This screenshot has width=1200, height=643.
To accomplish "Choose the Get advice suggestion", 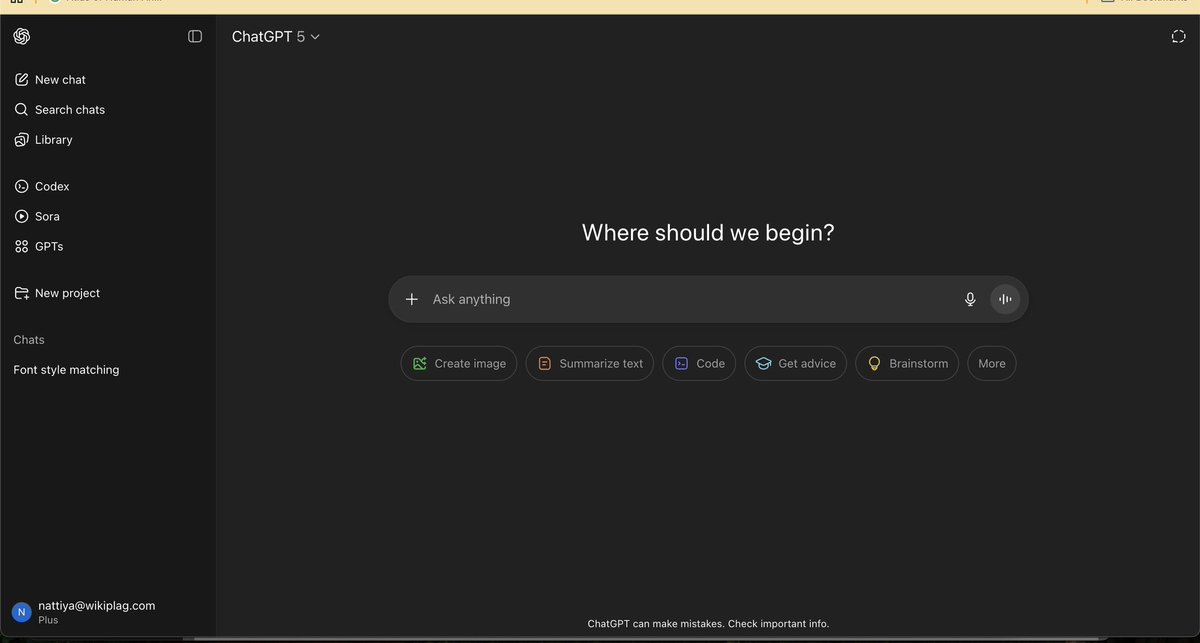I will [796, 363].
